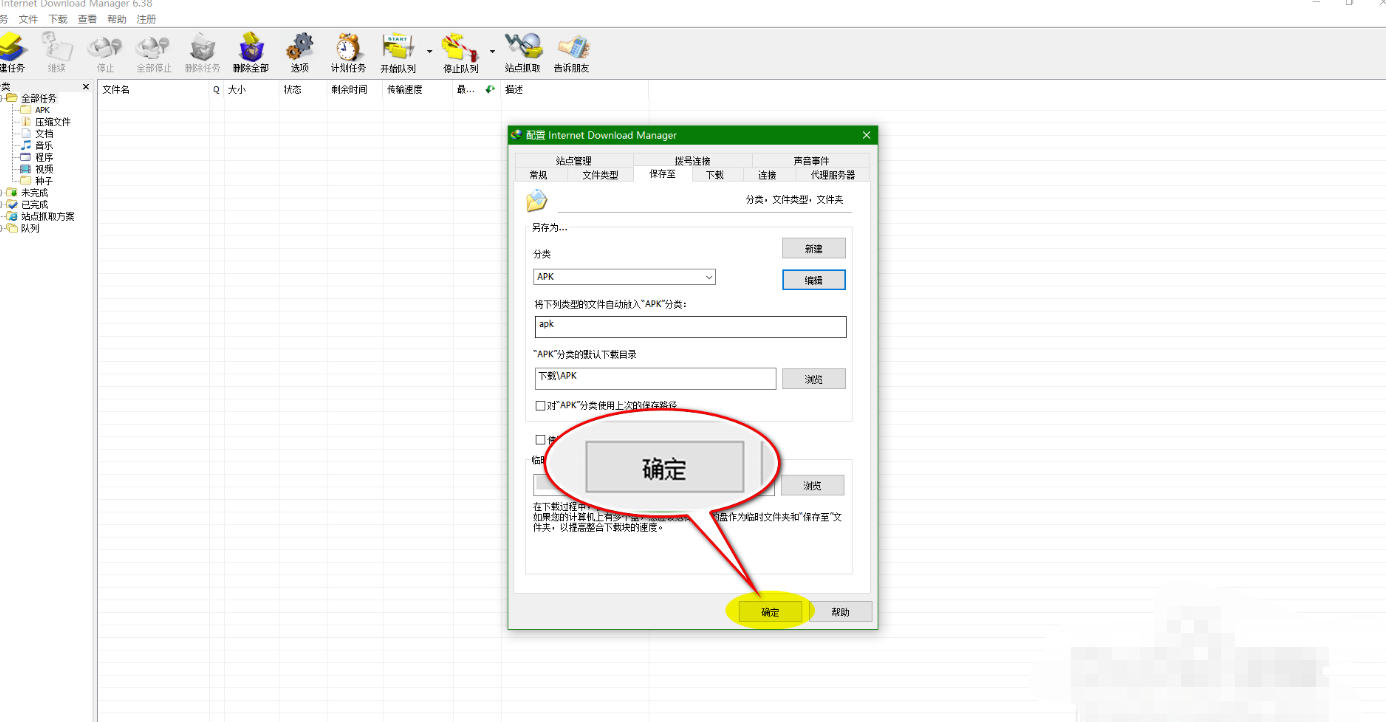1386x722 pixels.
Task: Click the music note icon beside 音乐
Action: point(26,145)
